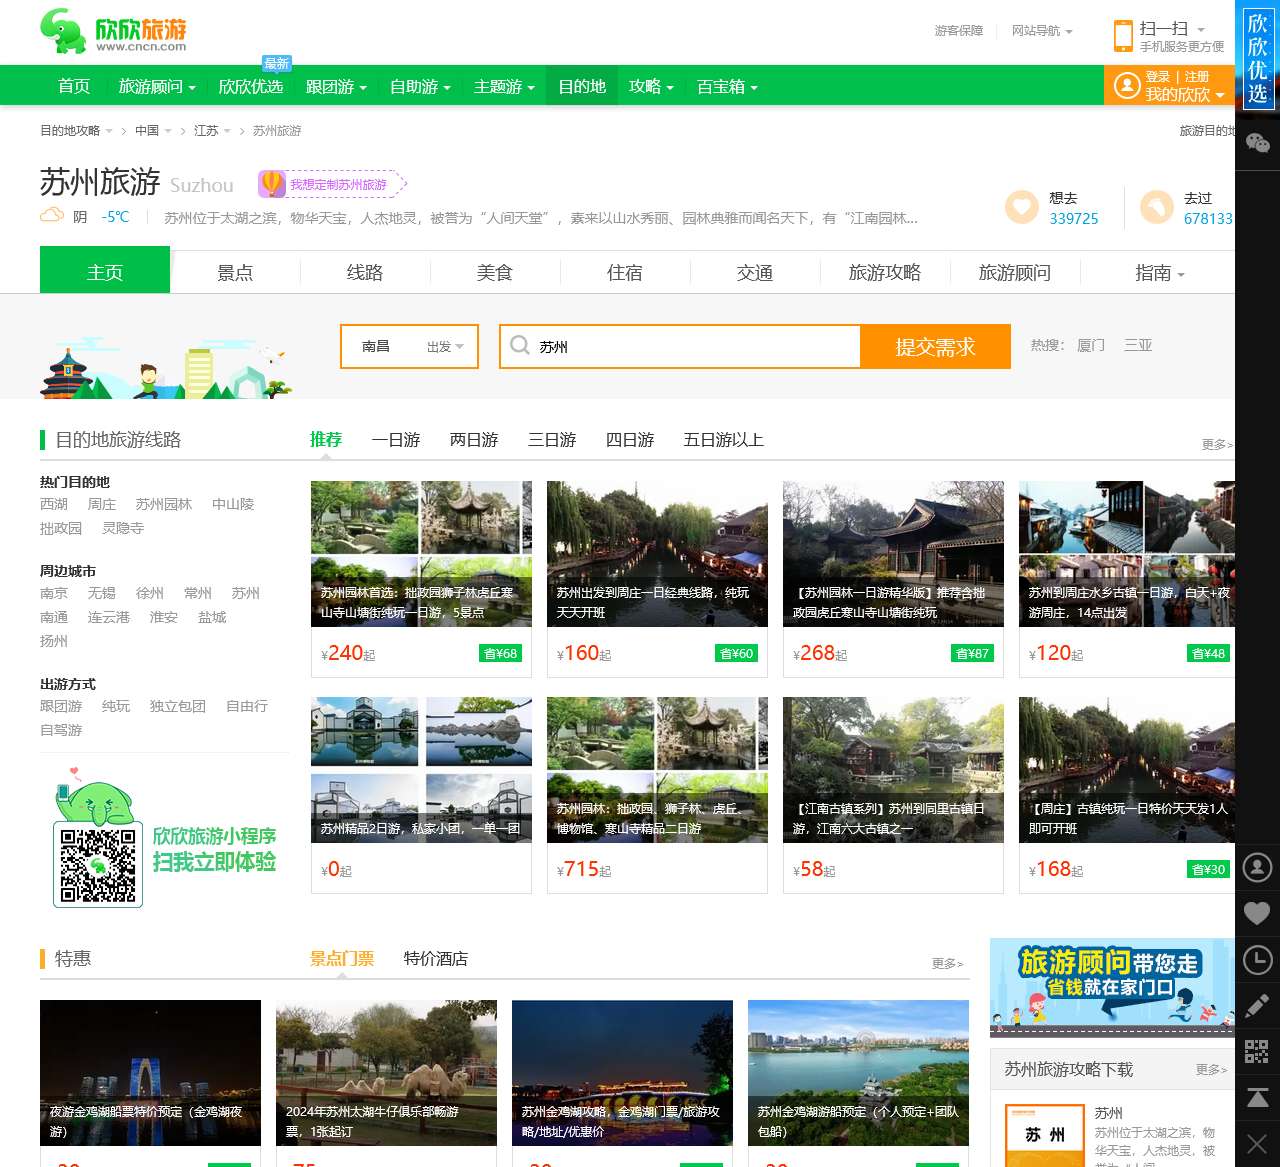Open the user profile icon in right sidebar
The image size is (1280, 1167).
click(1257, 868)
